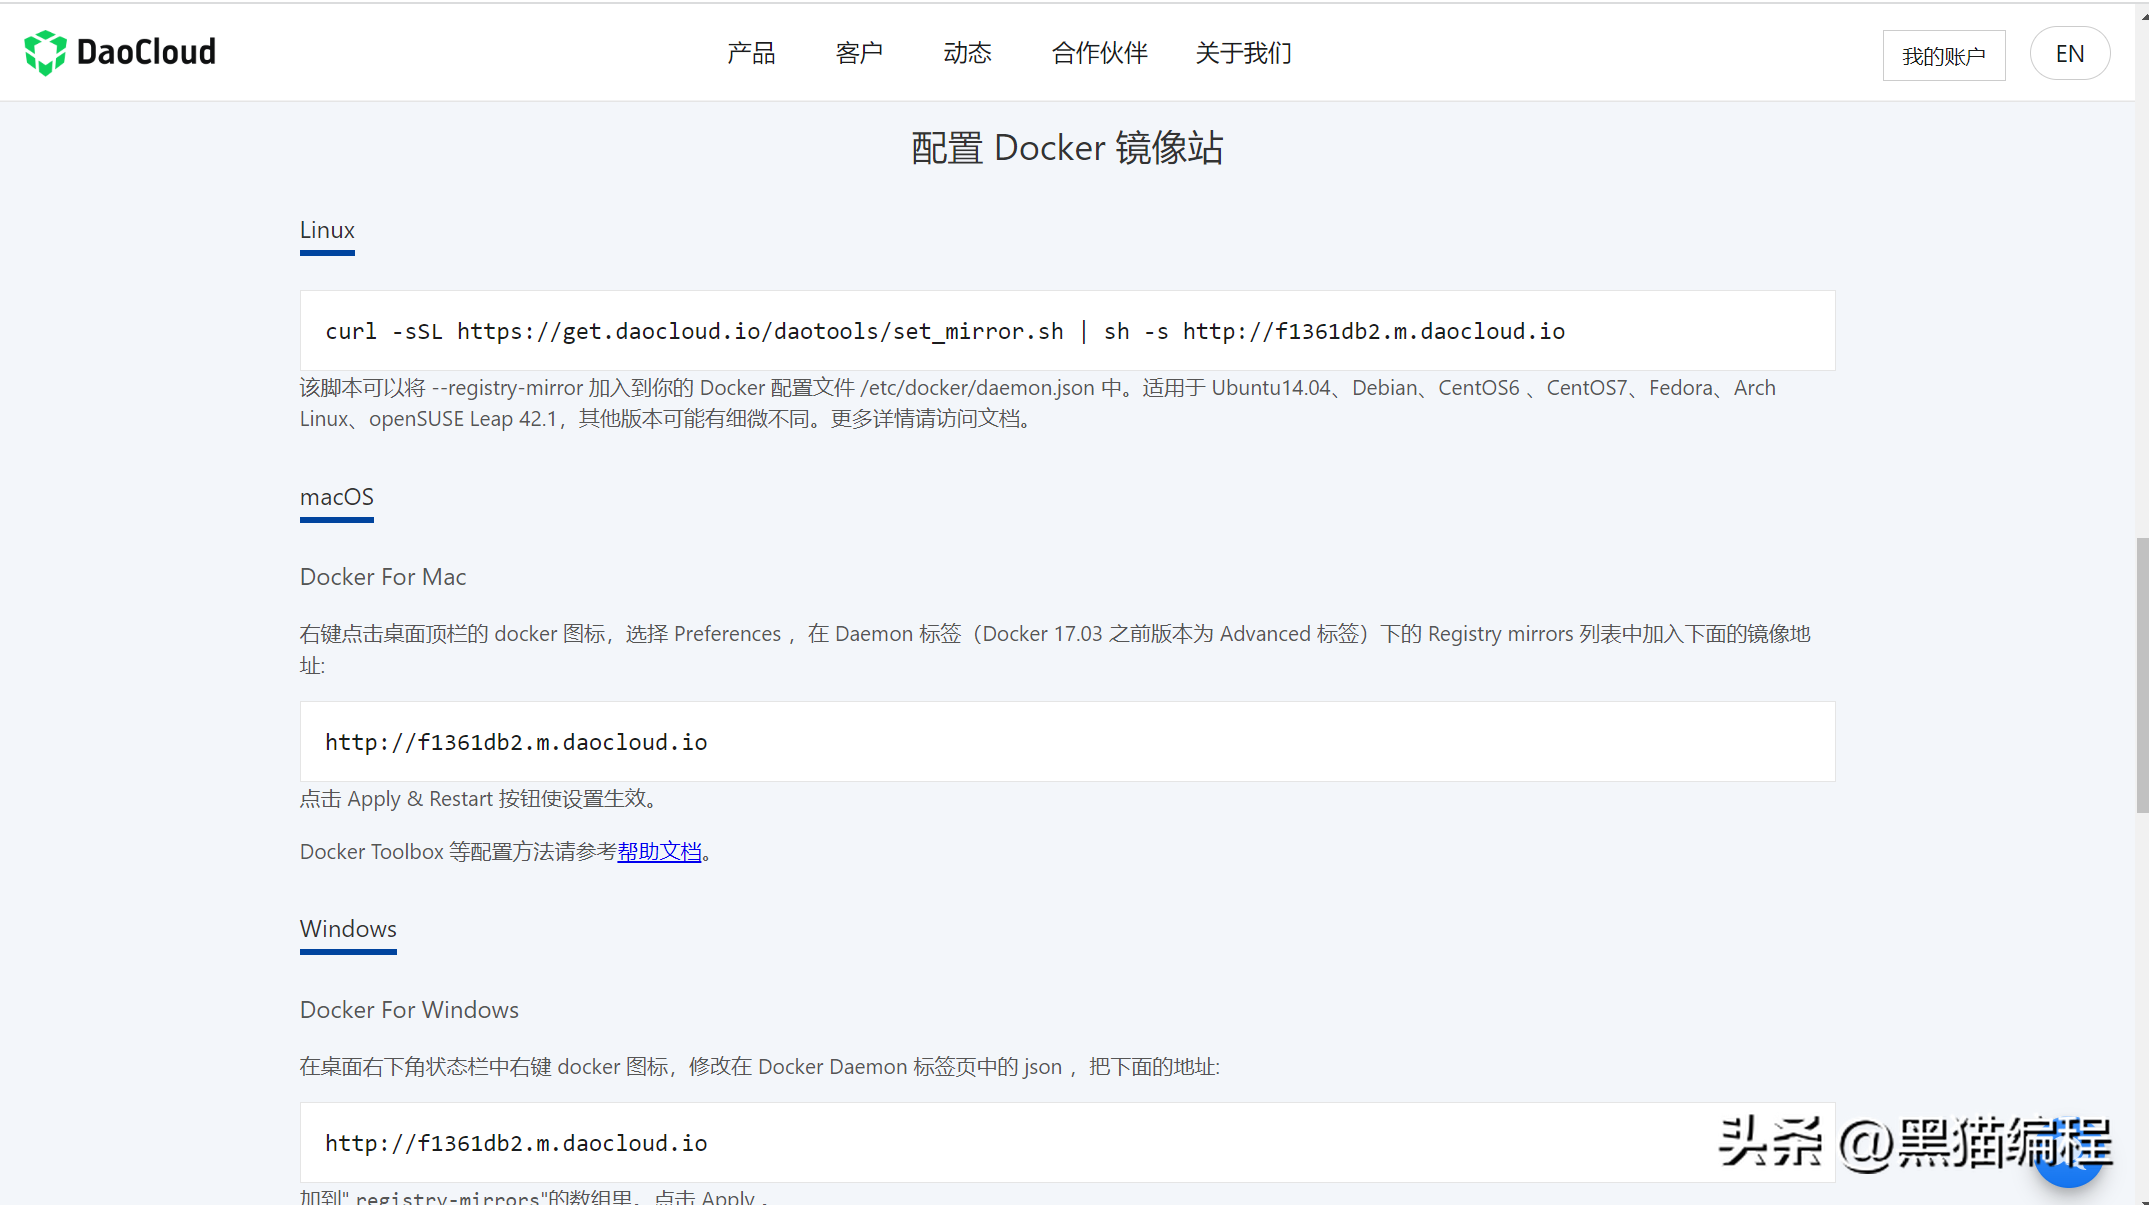Click the Linux section heading

[327, 231]
